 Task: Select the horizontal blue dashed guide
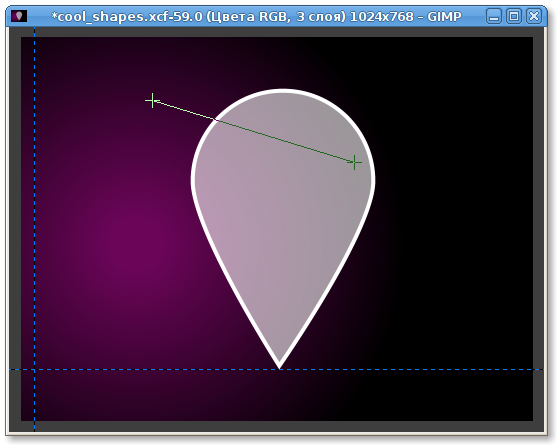[276, 370]
